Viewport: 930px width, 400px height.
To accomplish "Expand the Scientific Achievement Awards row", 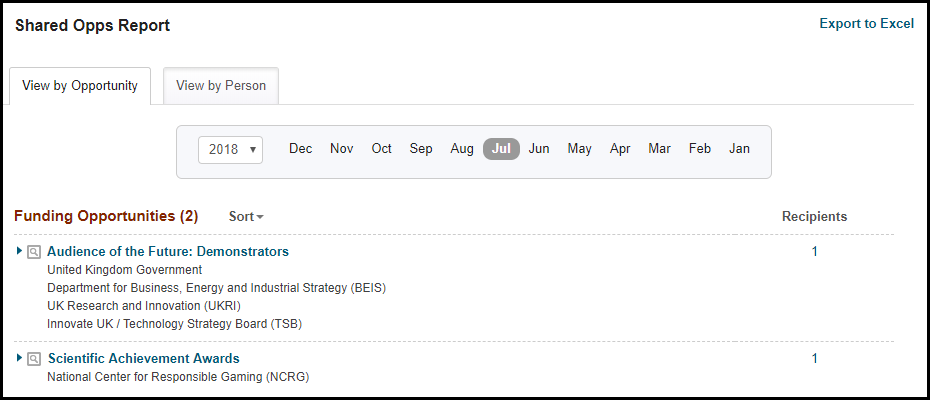I will [x=20, y=358].
